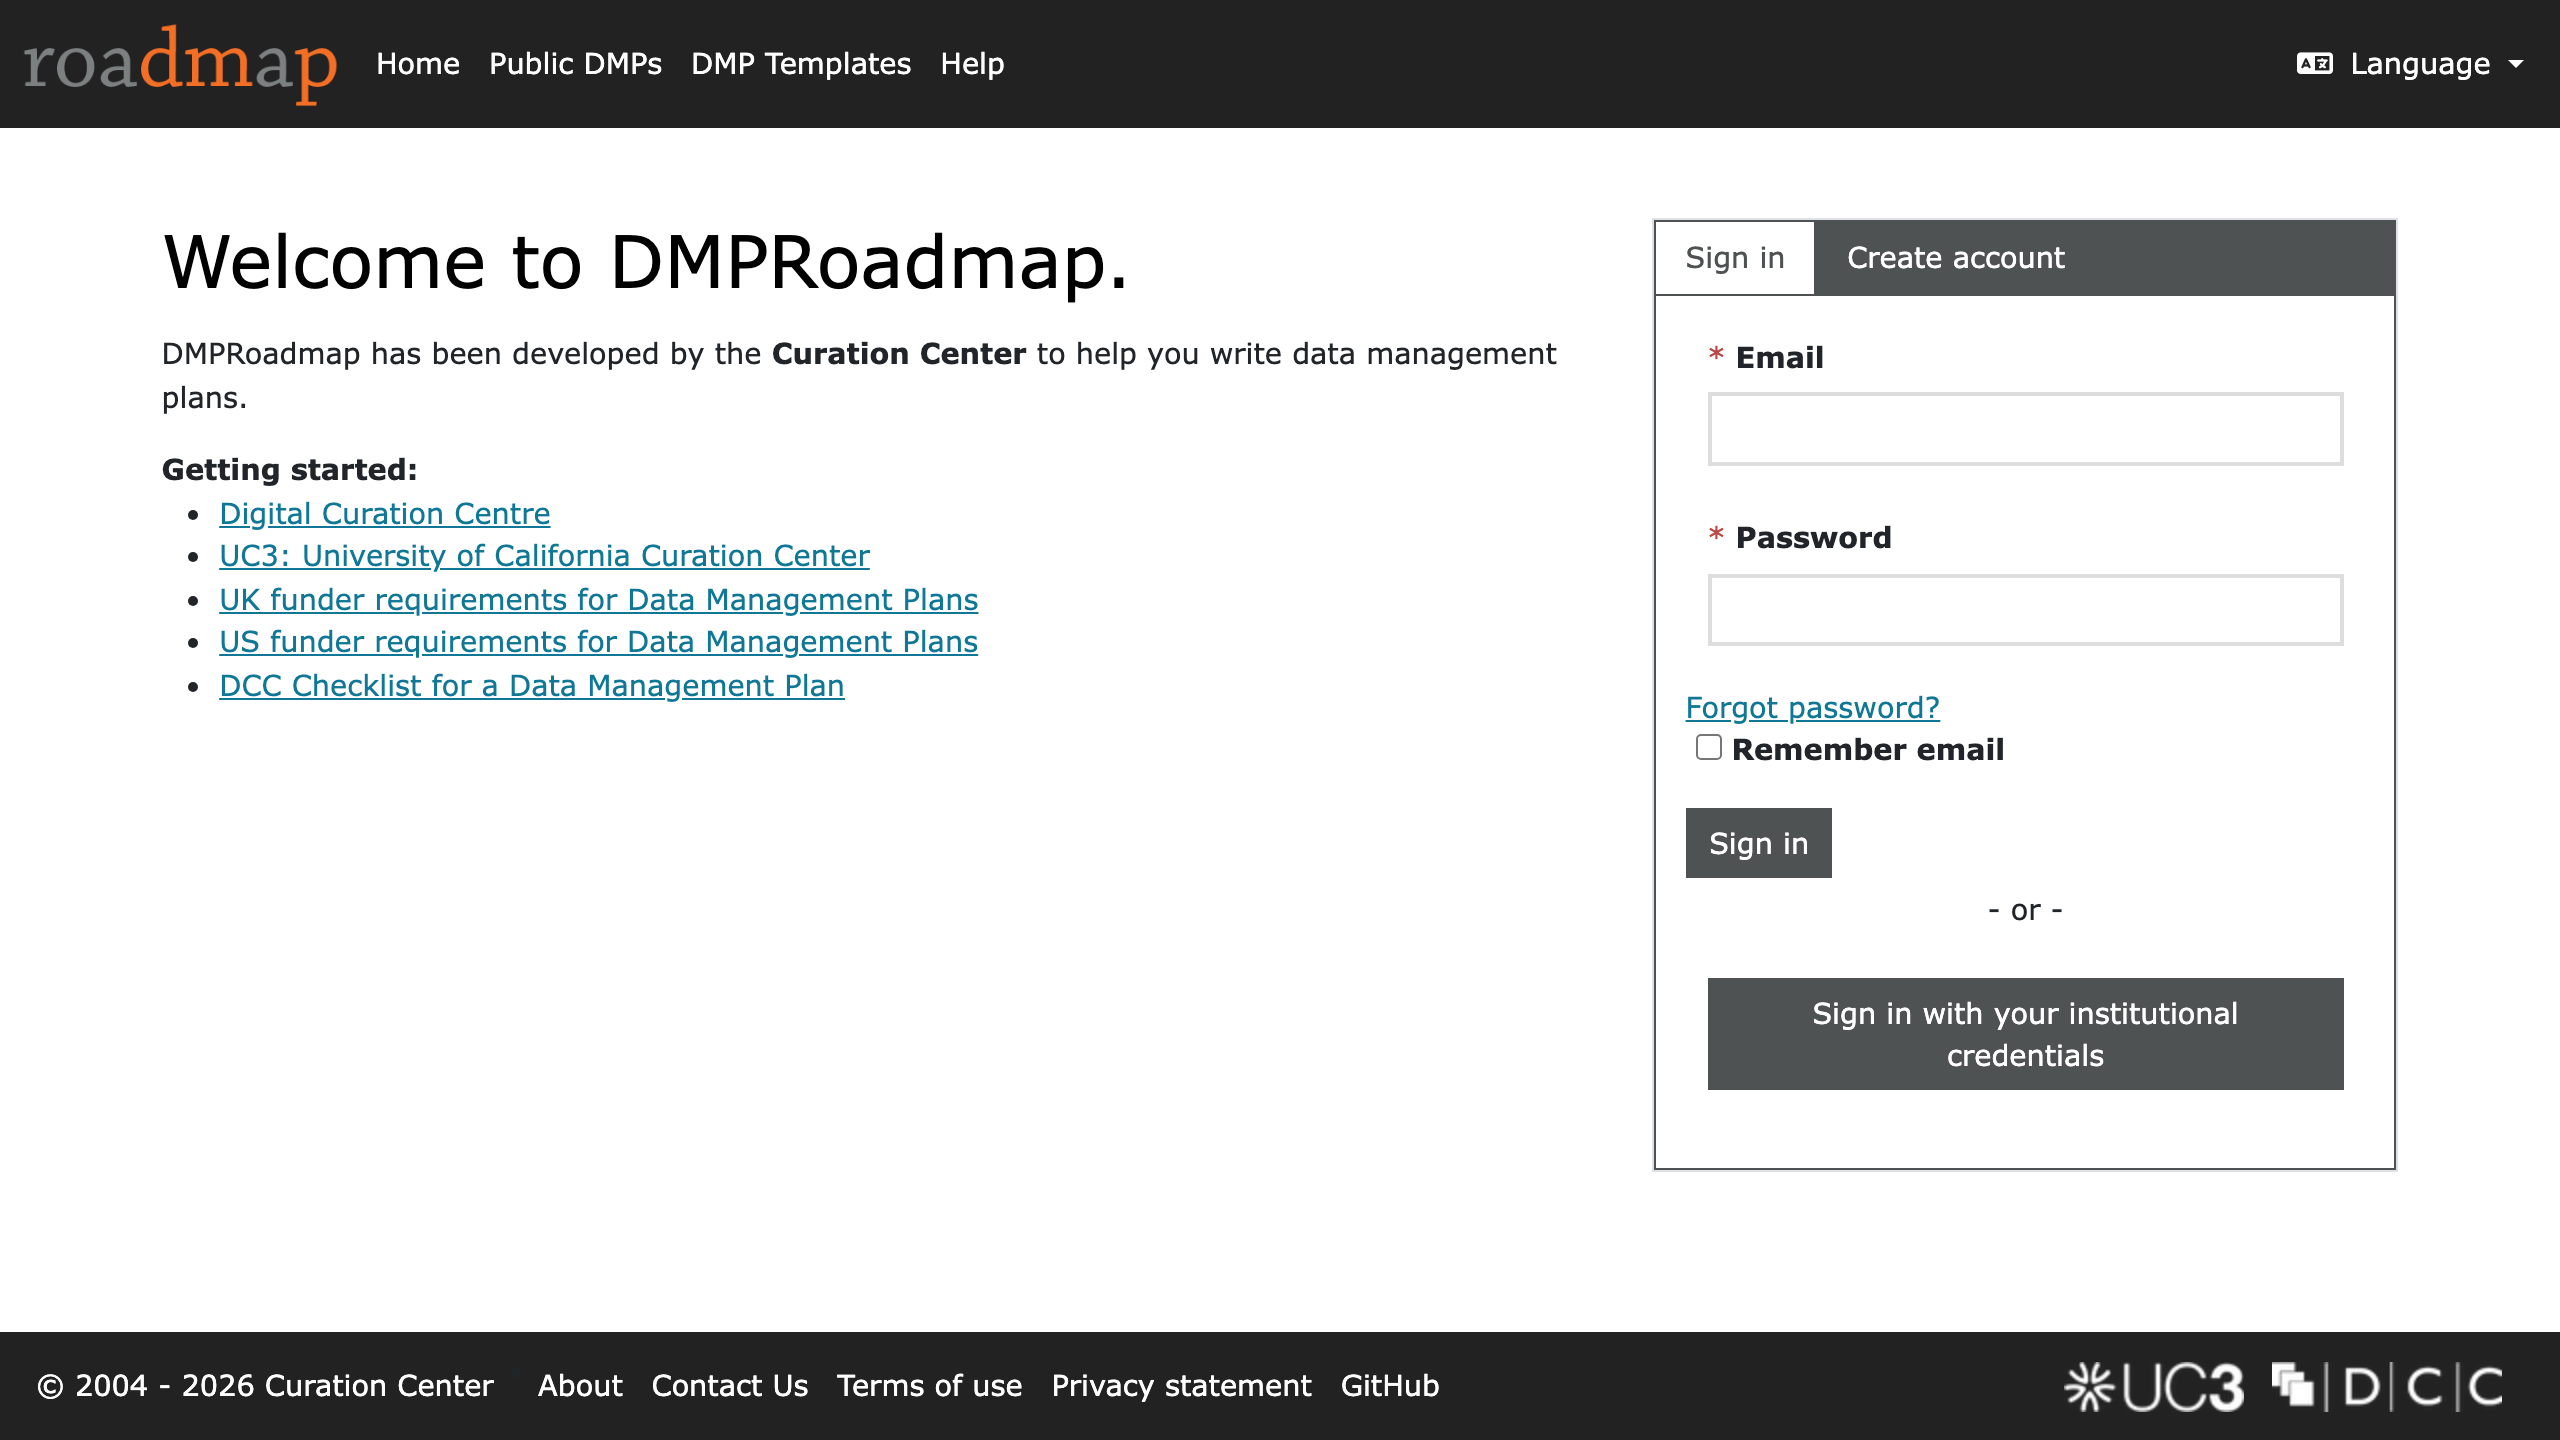The width and height of the screenshot is (2560, 1440).
Task: Check the Remember email checkbox
Action: tap(1709, 747)
